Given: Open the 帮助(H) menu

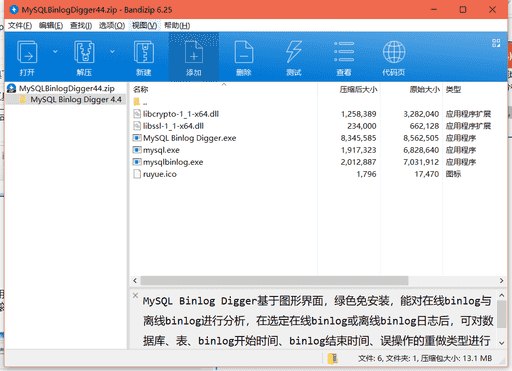Looking at the screenshot, I should pyautogui.click(x=177, y=26).
